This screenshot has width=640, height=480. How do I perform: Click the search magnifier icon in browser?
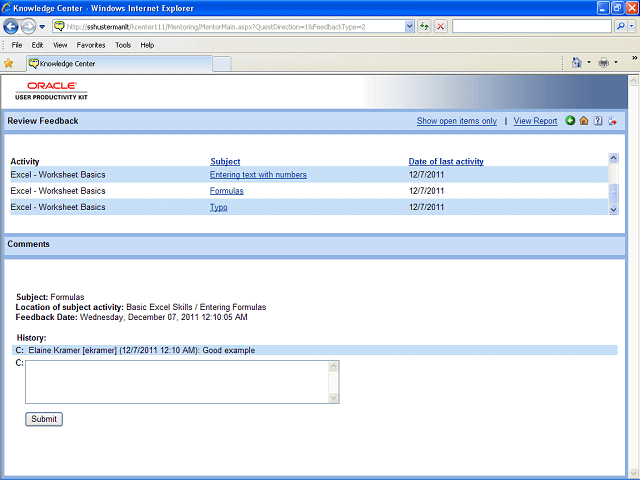(x=620, y=27)
